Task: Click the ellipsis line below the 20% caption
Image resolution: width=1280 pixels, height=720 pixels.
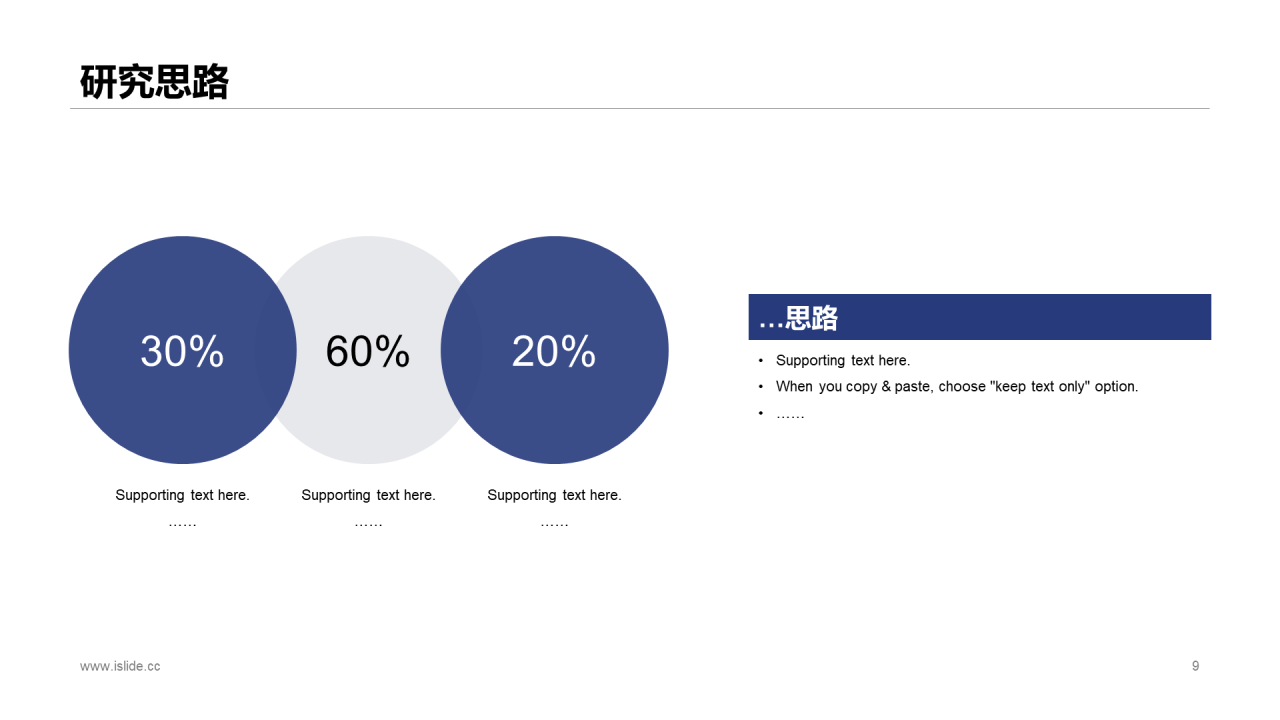Action: (554, 523)
